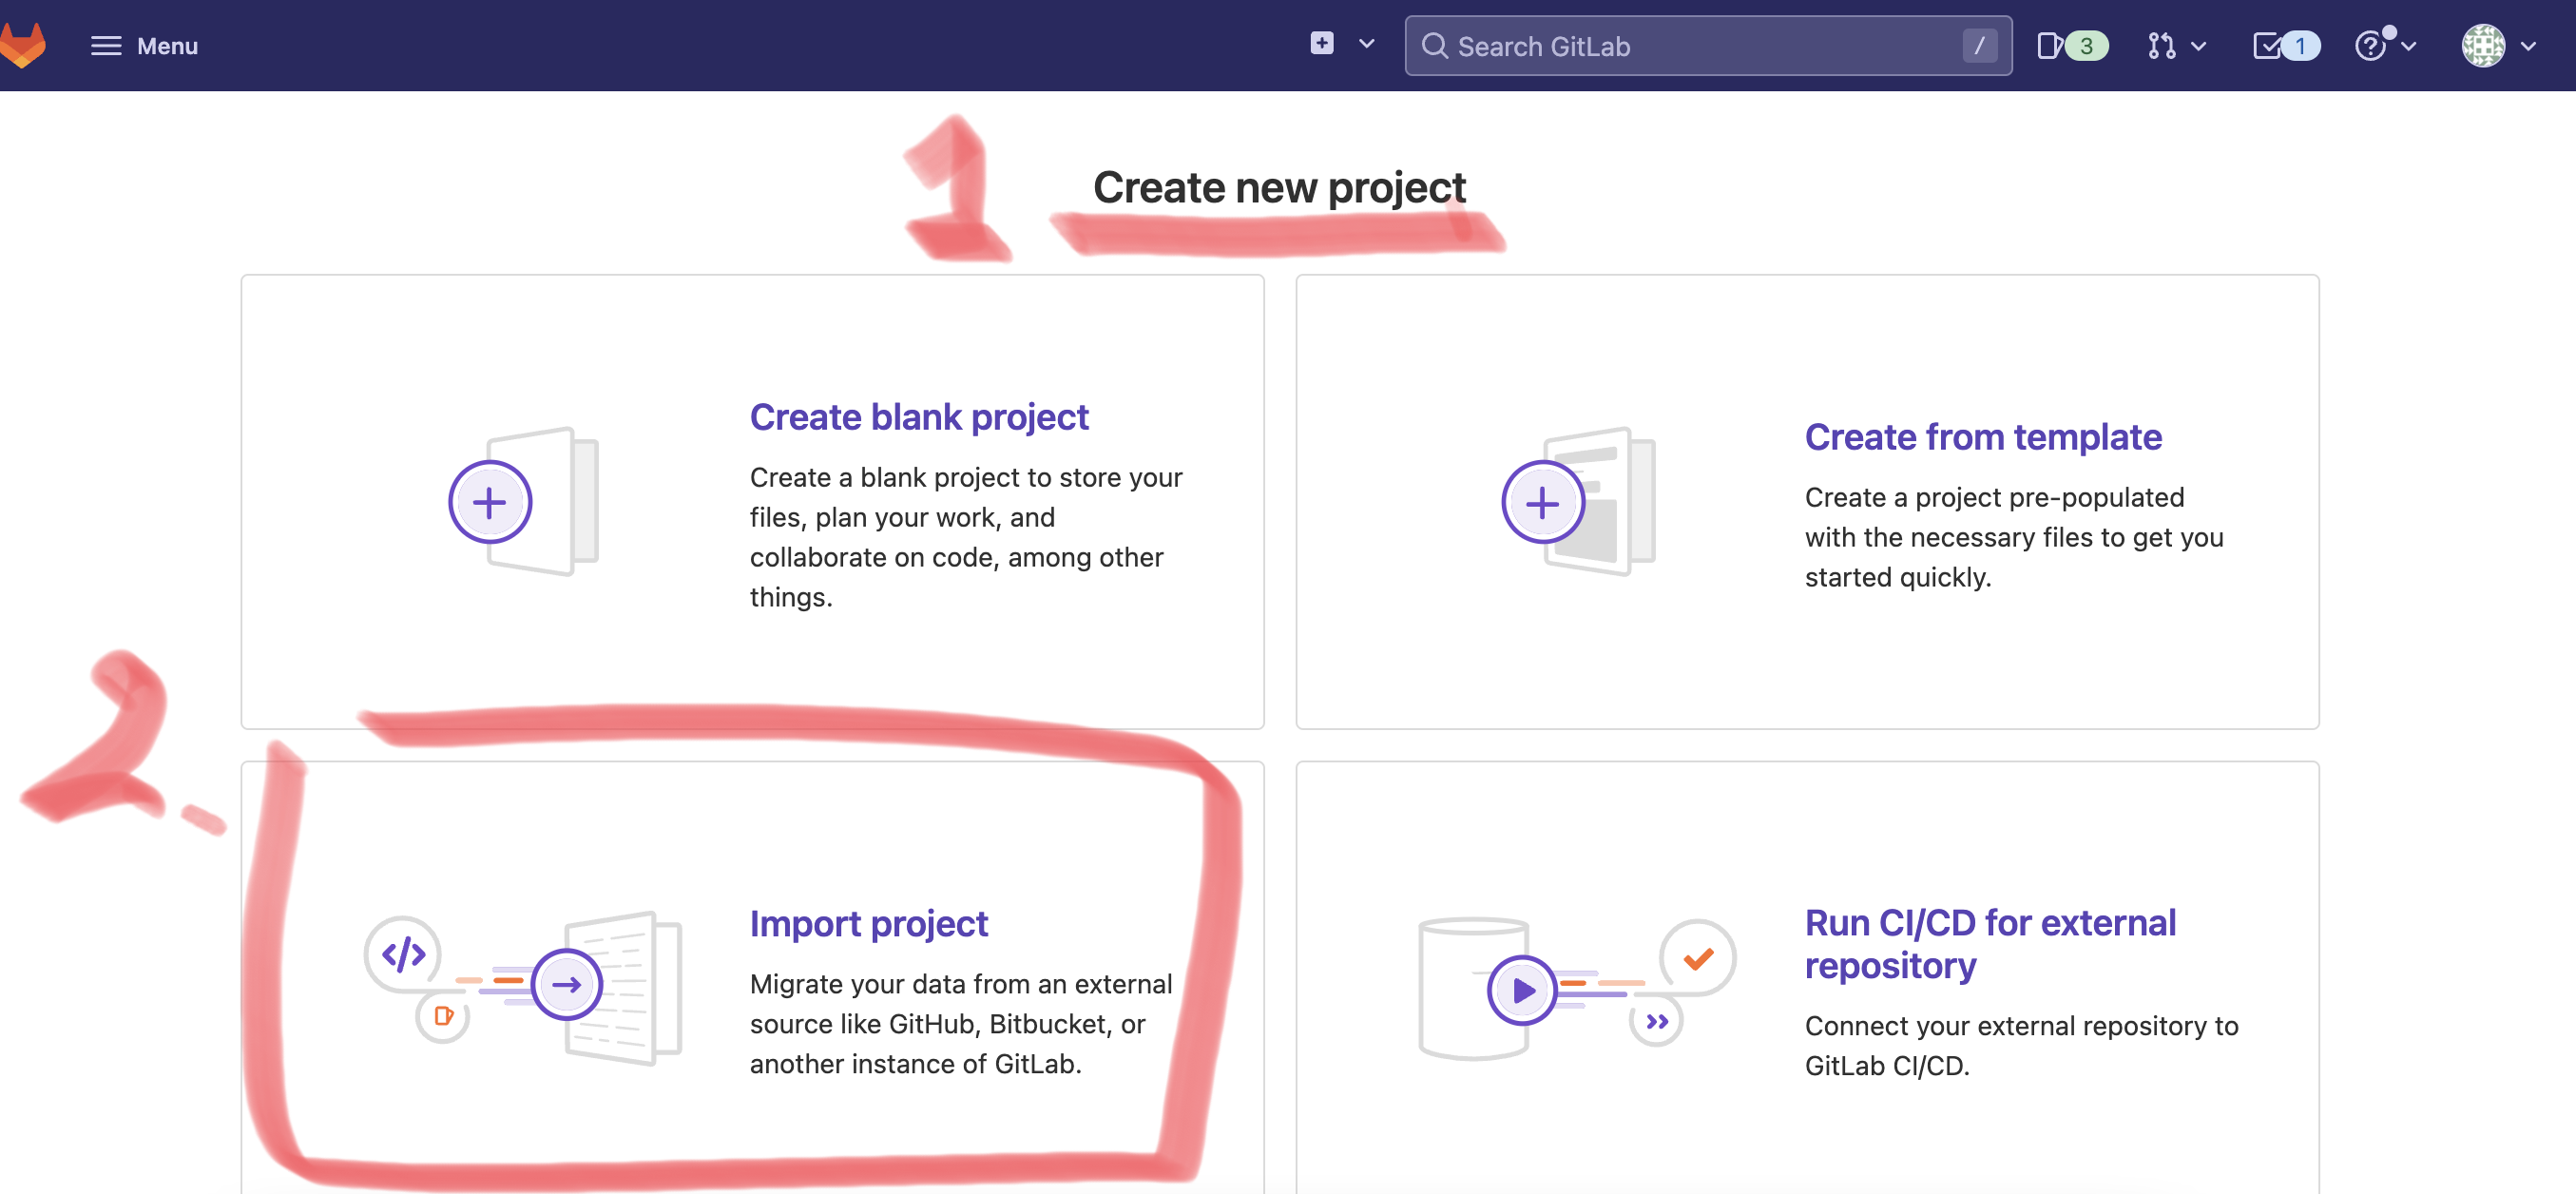Click the CI/CD double-chevron circle icon

coord(1656,1021)
